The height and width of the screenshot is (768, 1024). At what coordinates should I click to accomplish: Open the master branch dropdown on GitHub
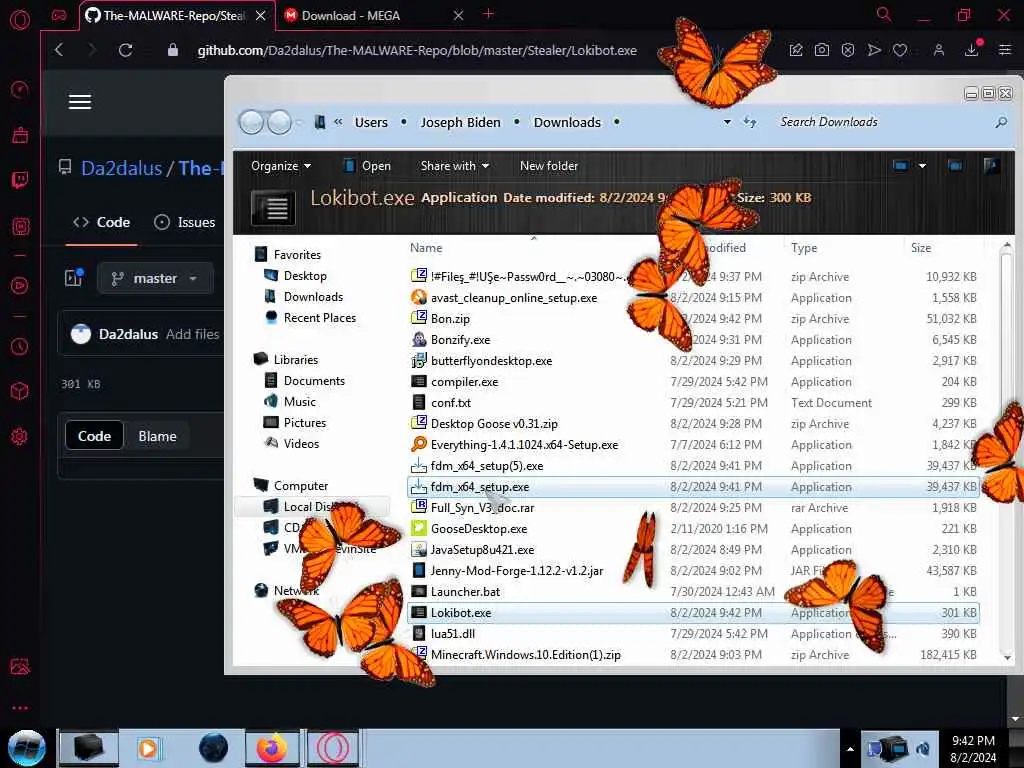click(x=155, y=278)
